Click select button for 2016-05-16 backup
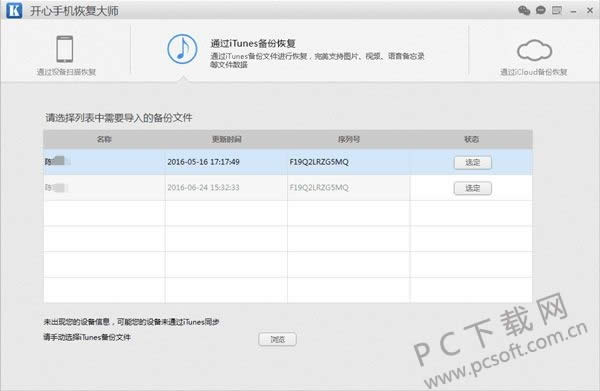Screen dimensions: 600x391 point(473,162)
